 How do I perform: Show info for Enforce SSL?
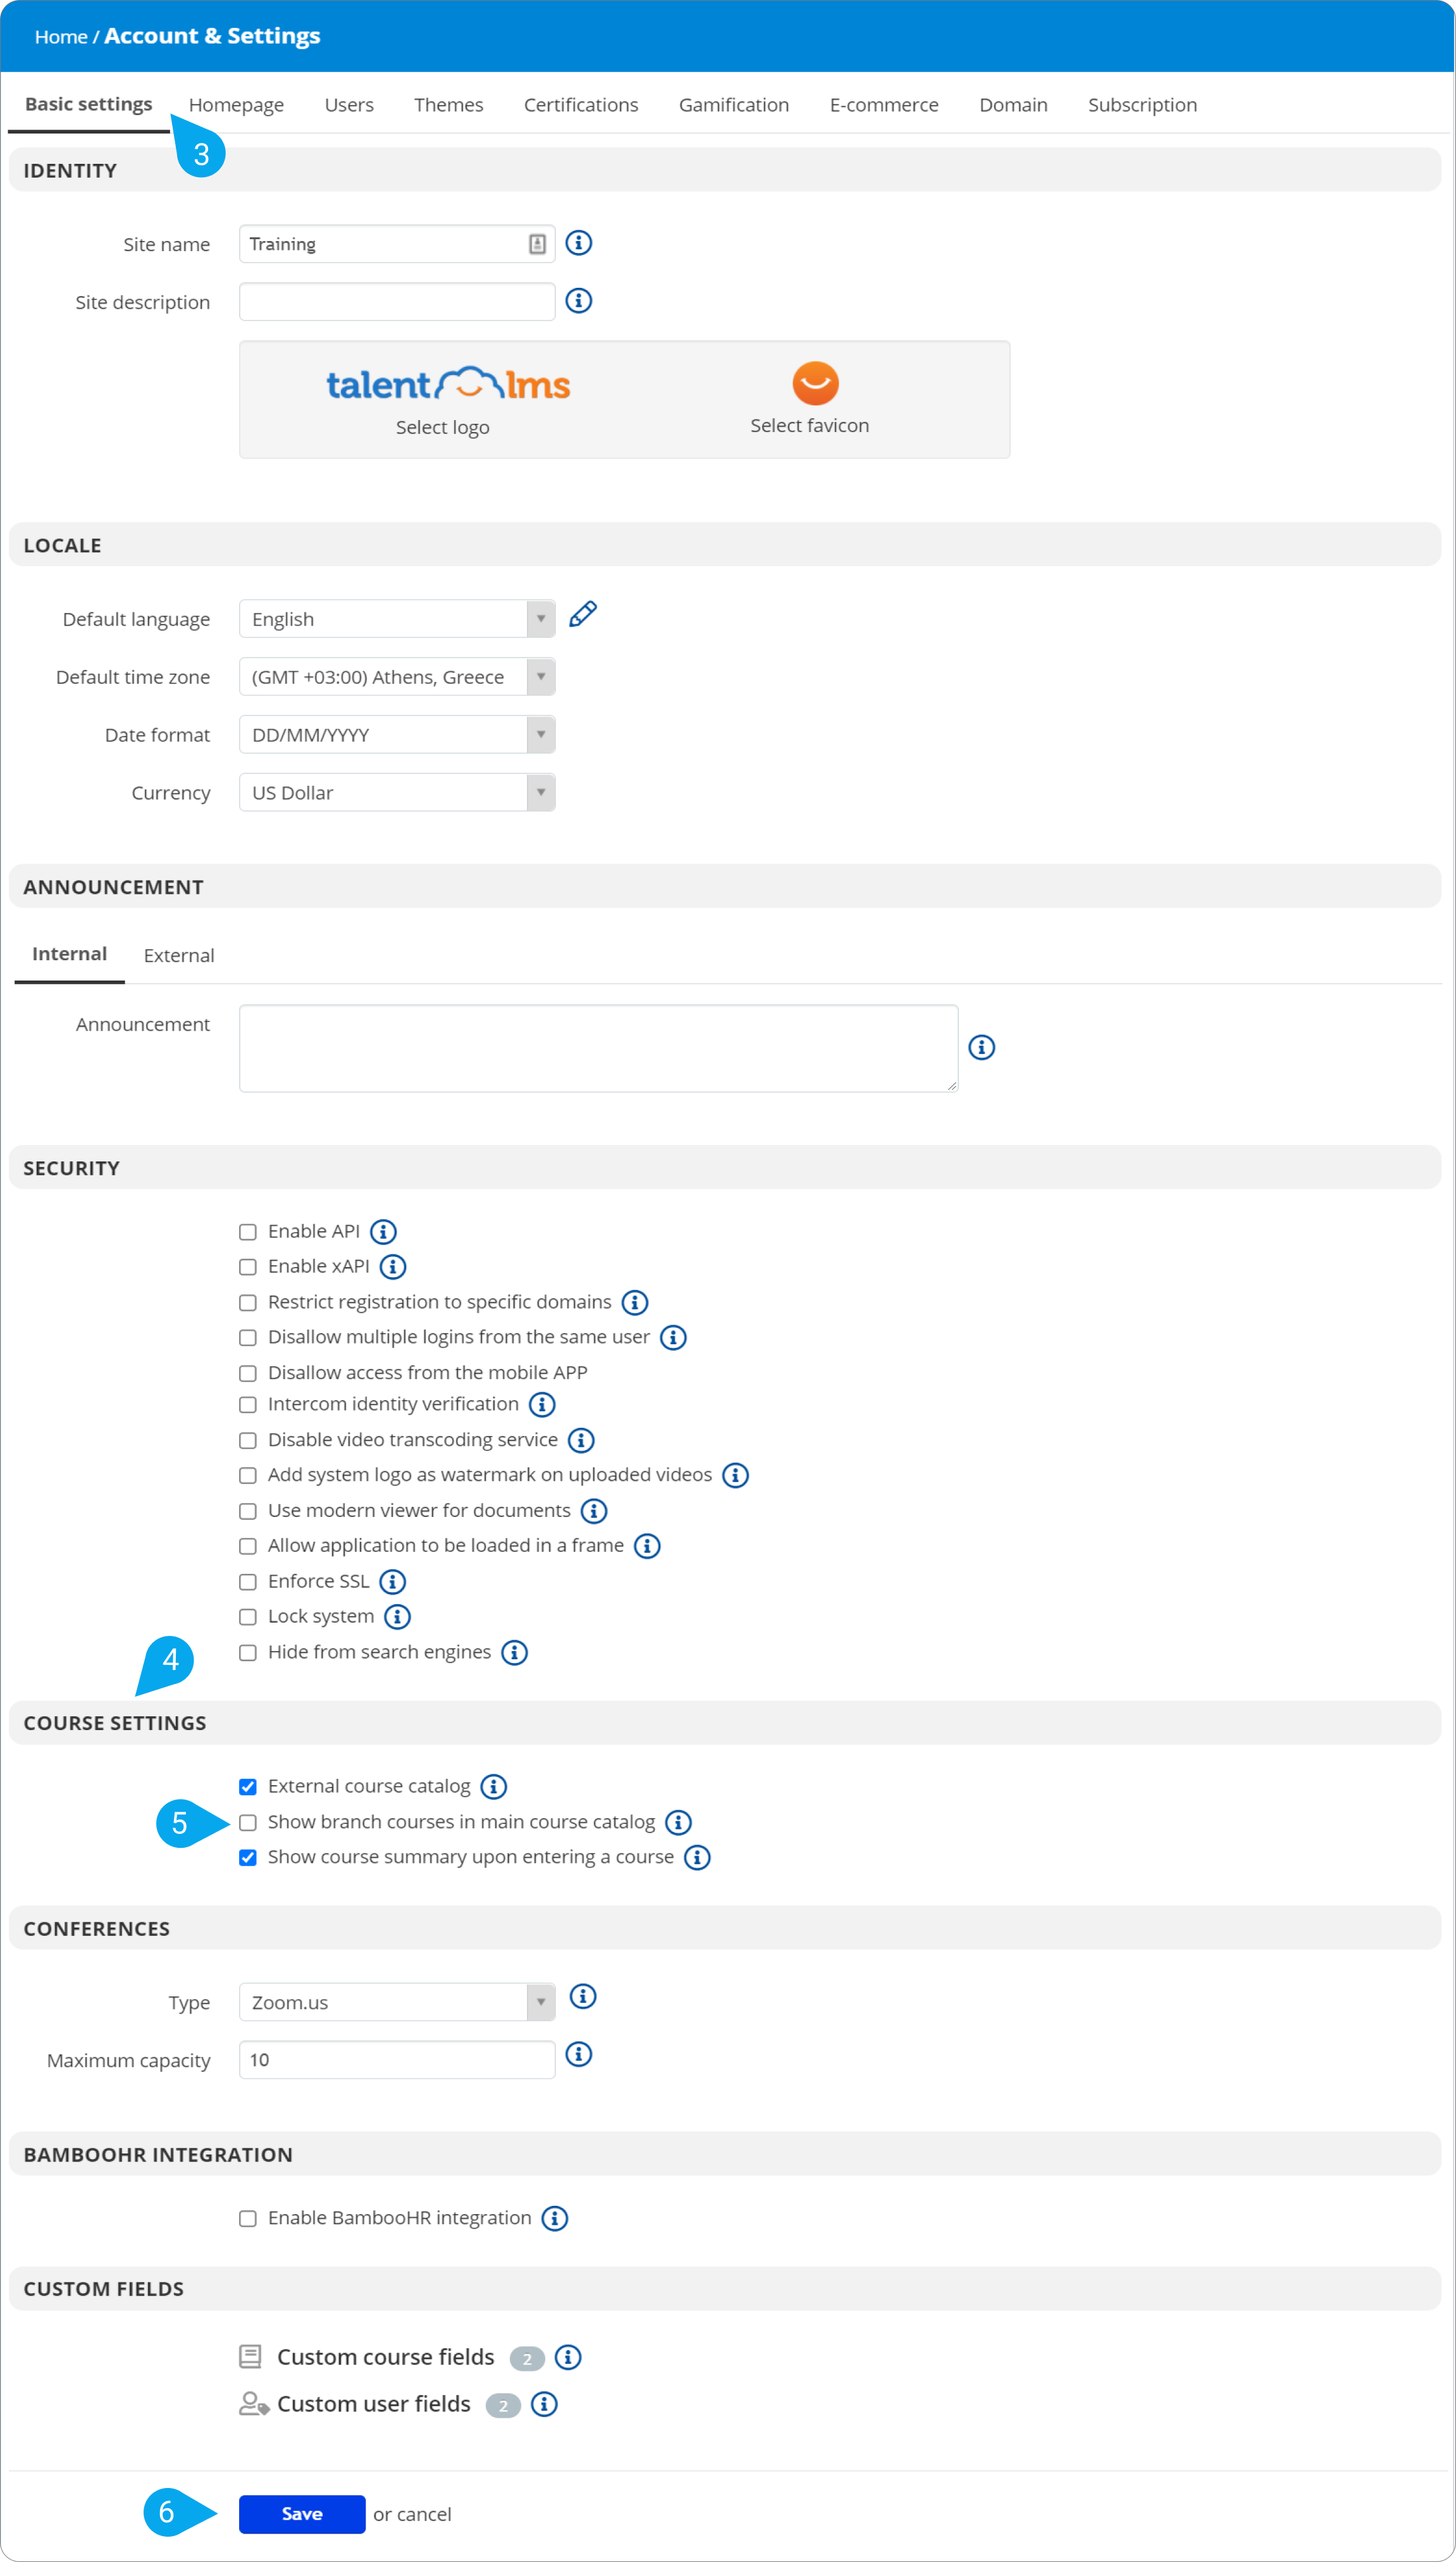[393, 1581]
